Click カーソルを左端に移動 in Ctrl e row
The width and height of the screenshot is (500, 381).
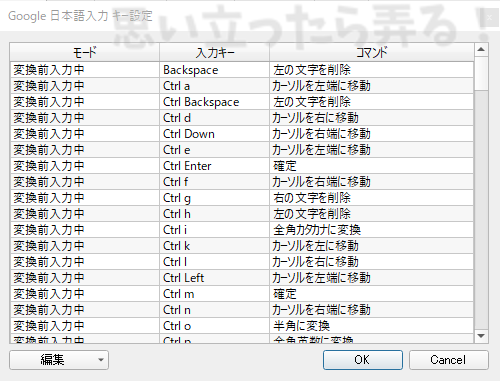pyautogui.click(x=372, y=150)
